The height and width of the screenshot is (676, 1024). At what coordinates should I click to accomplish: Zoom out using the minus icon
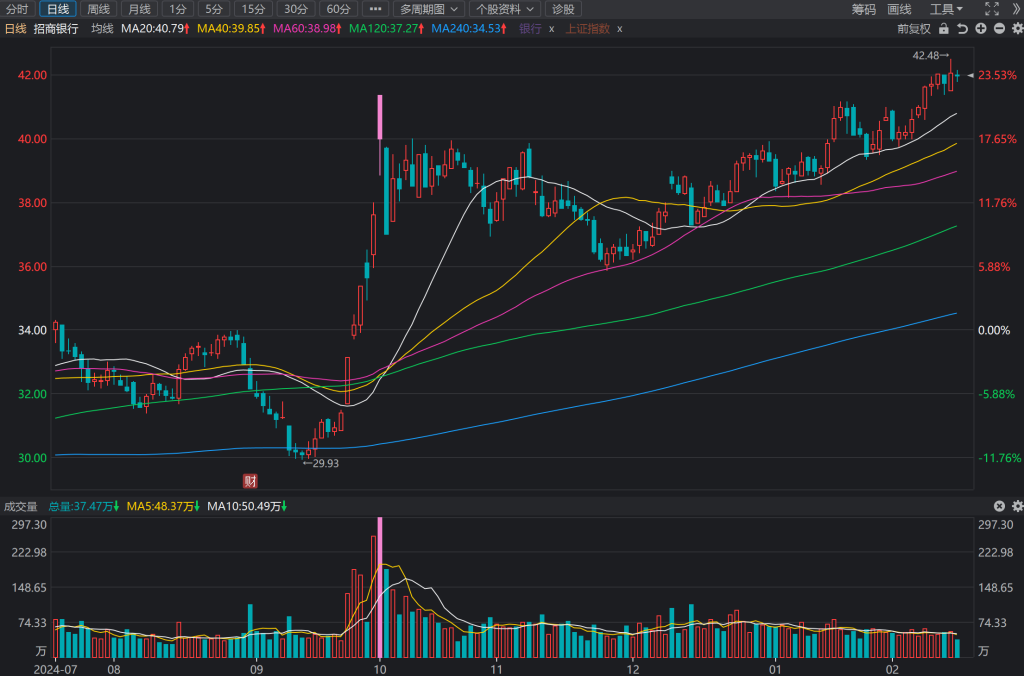[998, 29]
